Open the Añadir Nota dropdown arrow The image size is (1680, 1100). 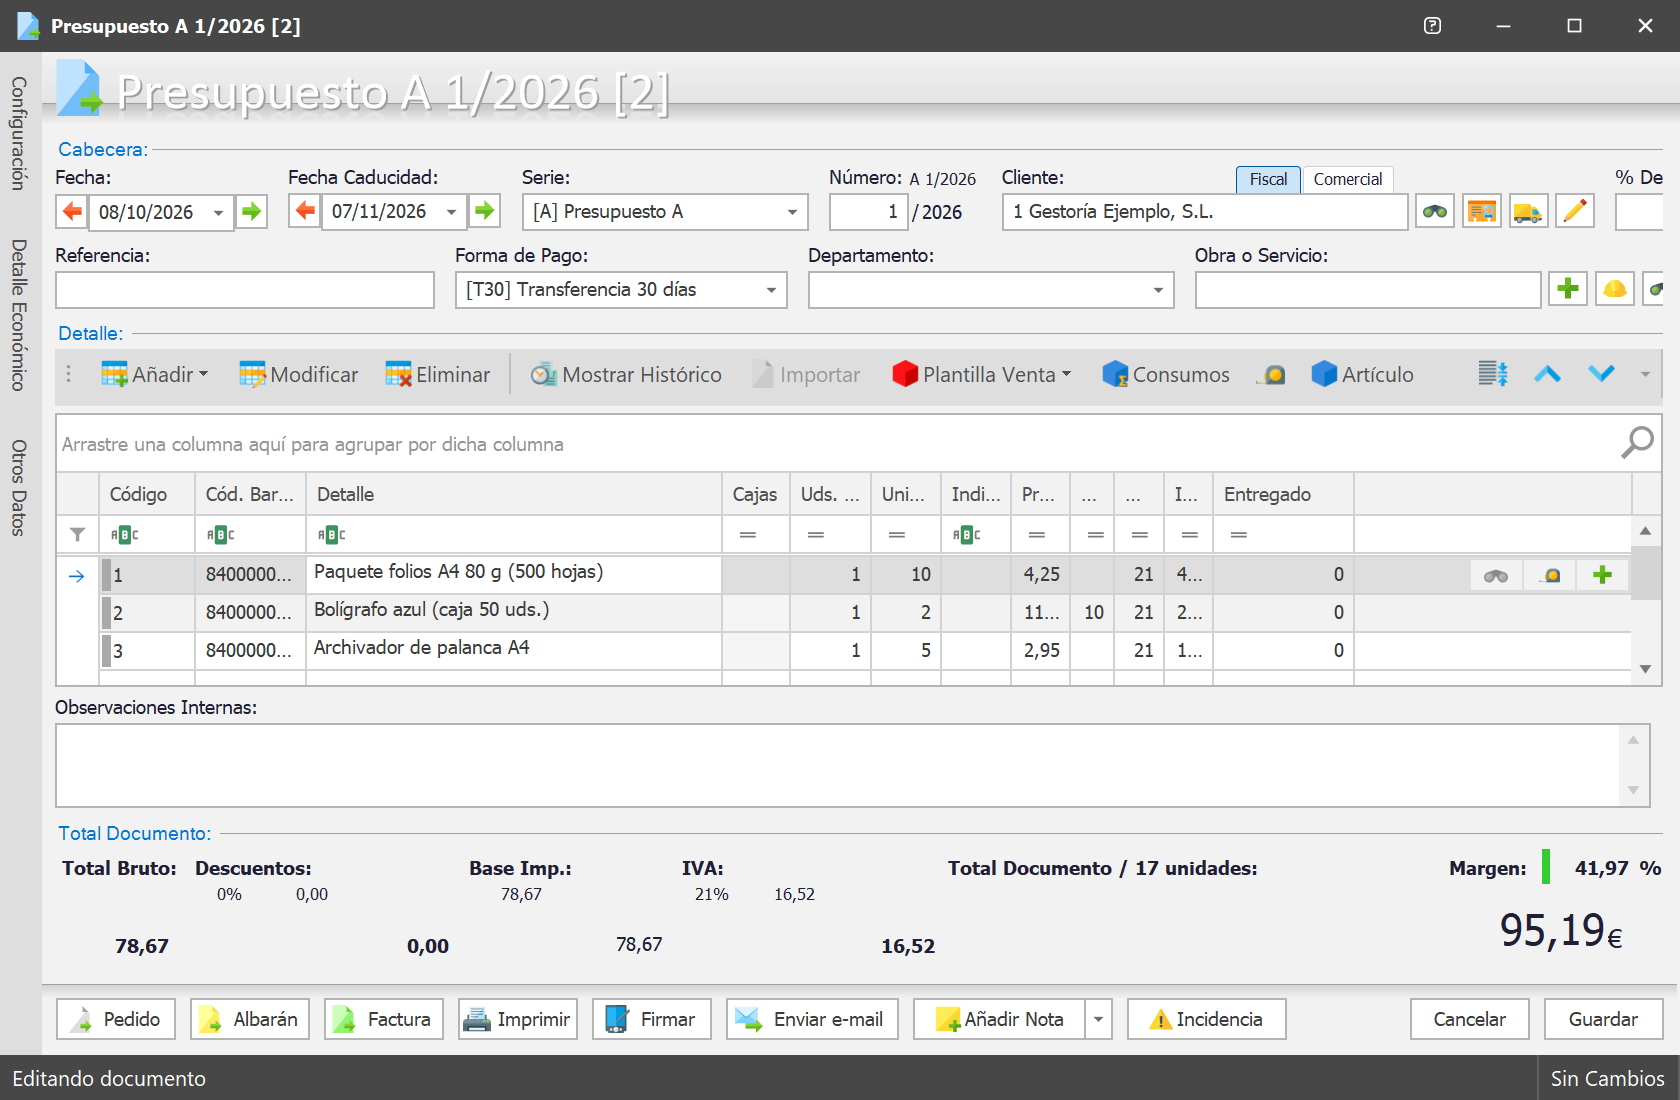(1098, 1019)
